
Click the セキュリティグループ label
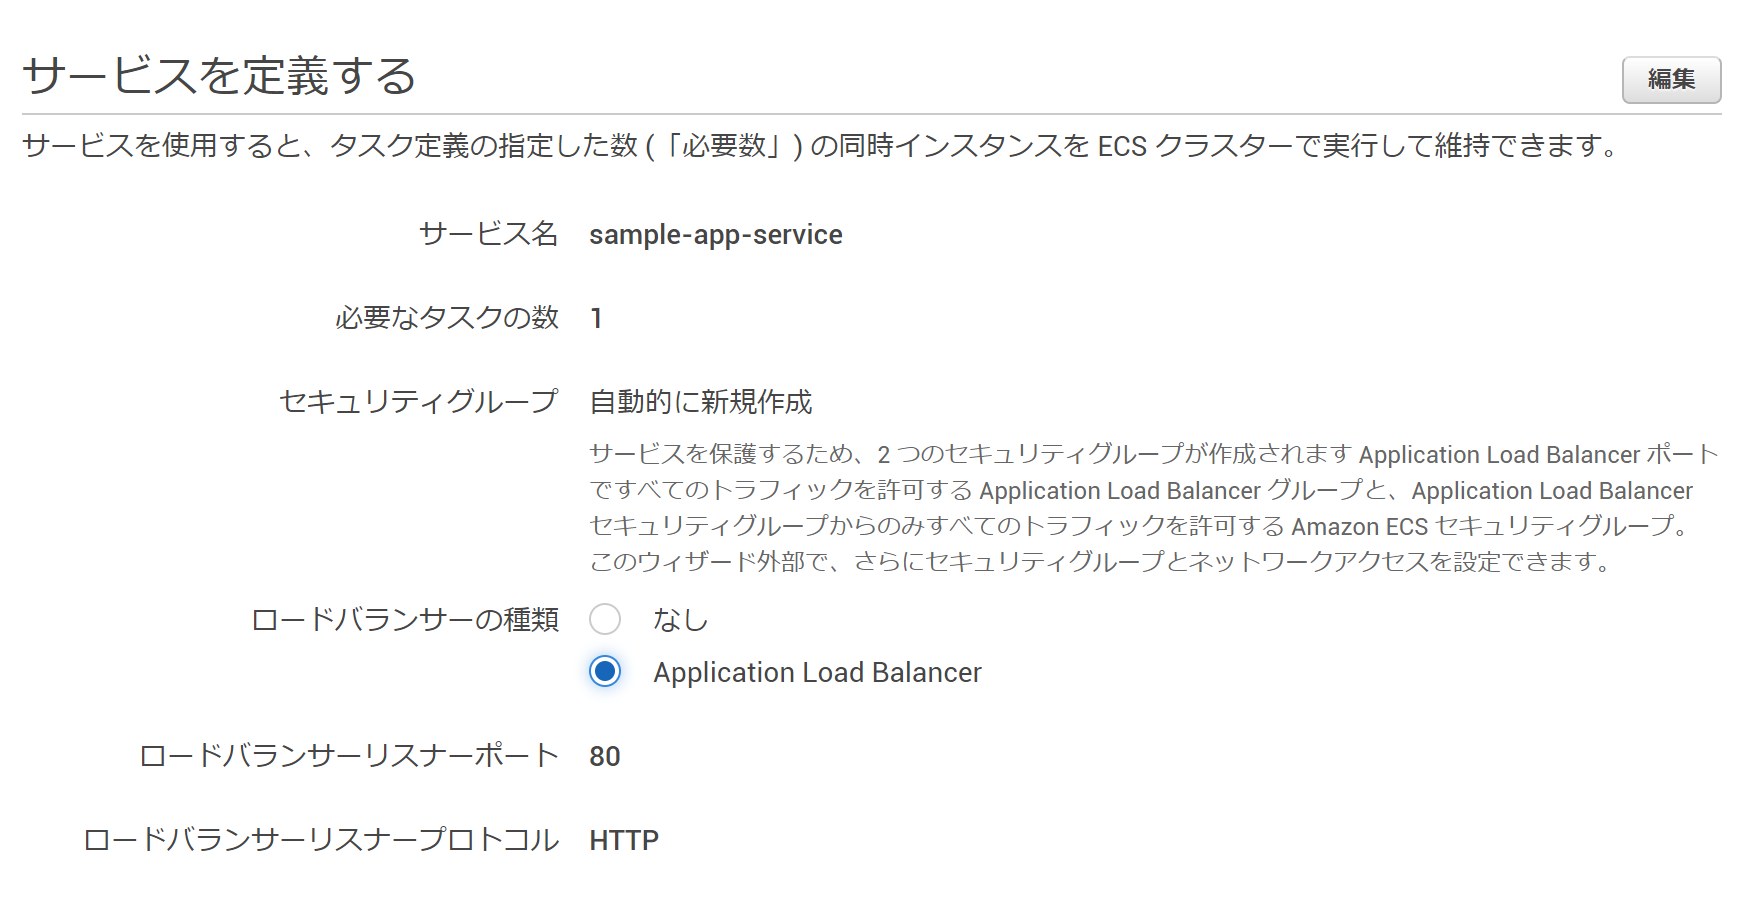(x=419, y=402)
